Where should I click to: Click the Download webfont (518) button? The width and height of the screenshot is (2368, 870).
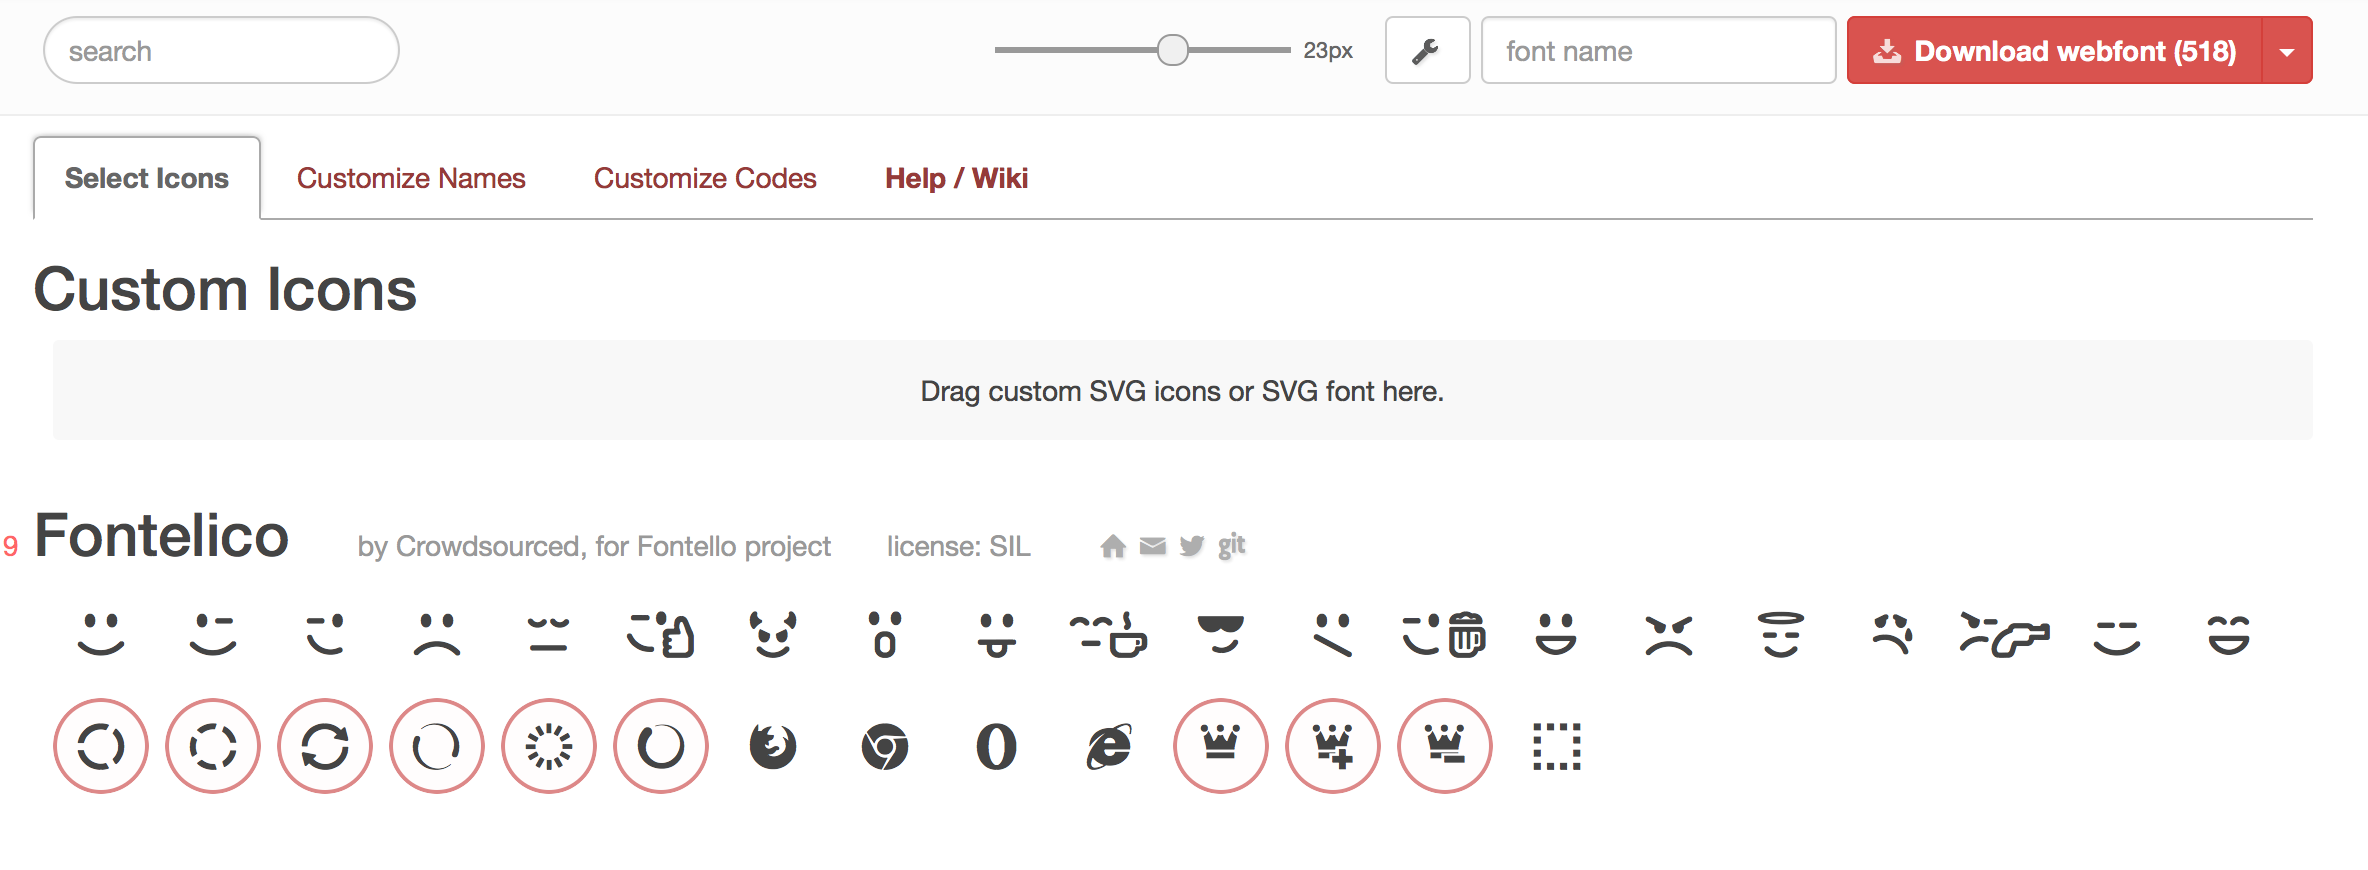click(x=2051, y=50)
